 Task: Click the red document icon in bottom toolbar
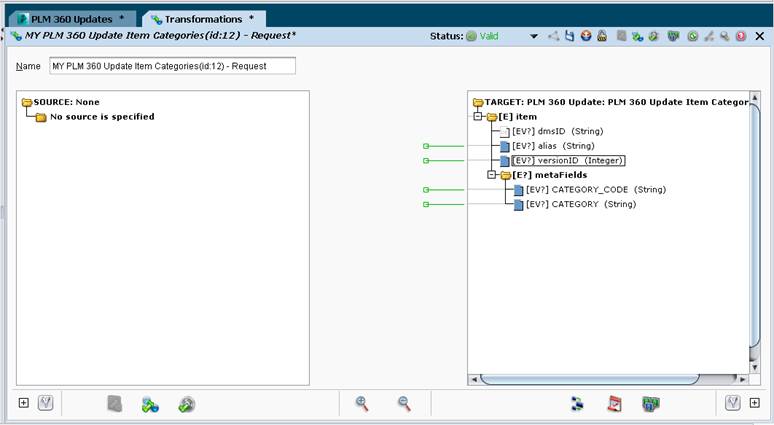pos(614,404)
